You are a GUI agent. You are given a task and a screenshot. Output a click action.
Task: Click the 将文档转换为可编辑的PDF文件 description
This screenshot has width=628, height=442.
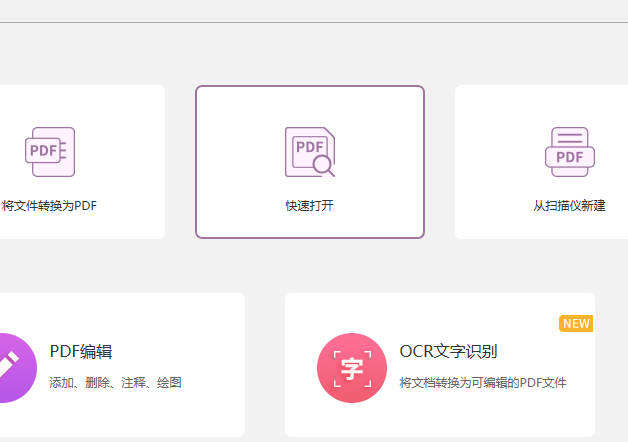click(483, 382)
